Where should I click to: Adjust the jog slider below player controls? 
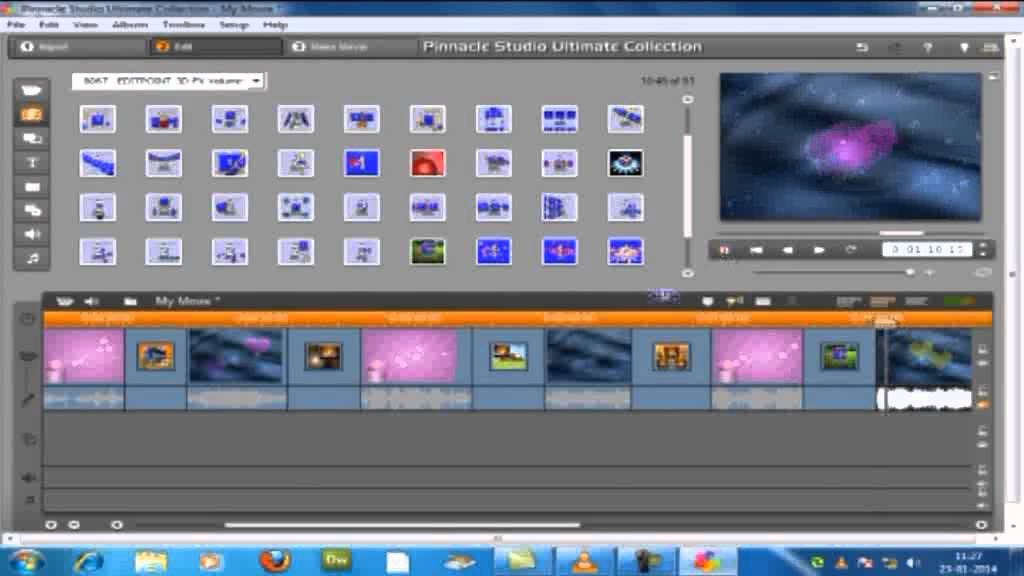coord(834,272)
